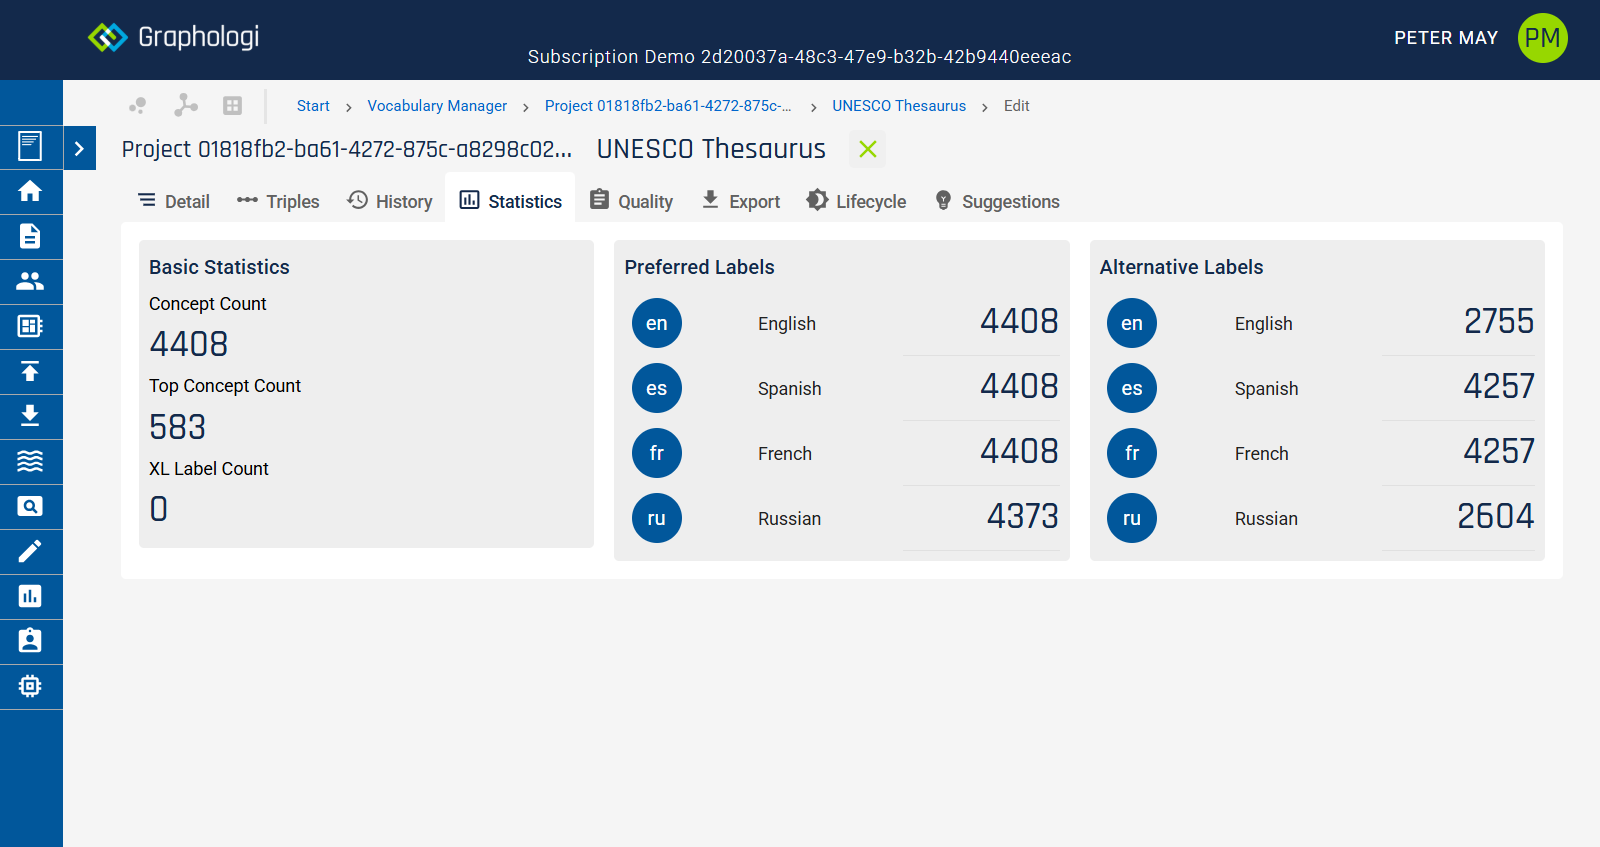
Task: Open the file document sidebar icon
Action: (31, 236)
